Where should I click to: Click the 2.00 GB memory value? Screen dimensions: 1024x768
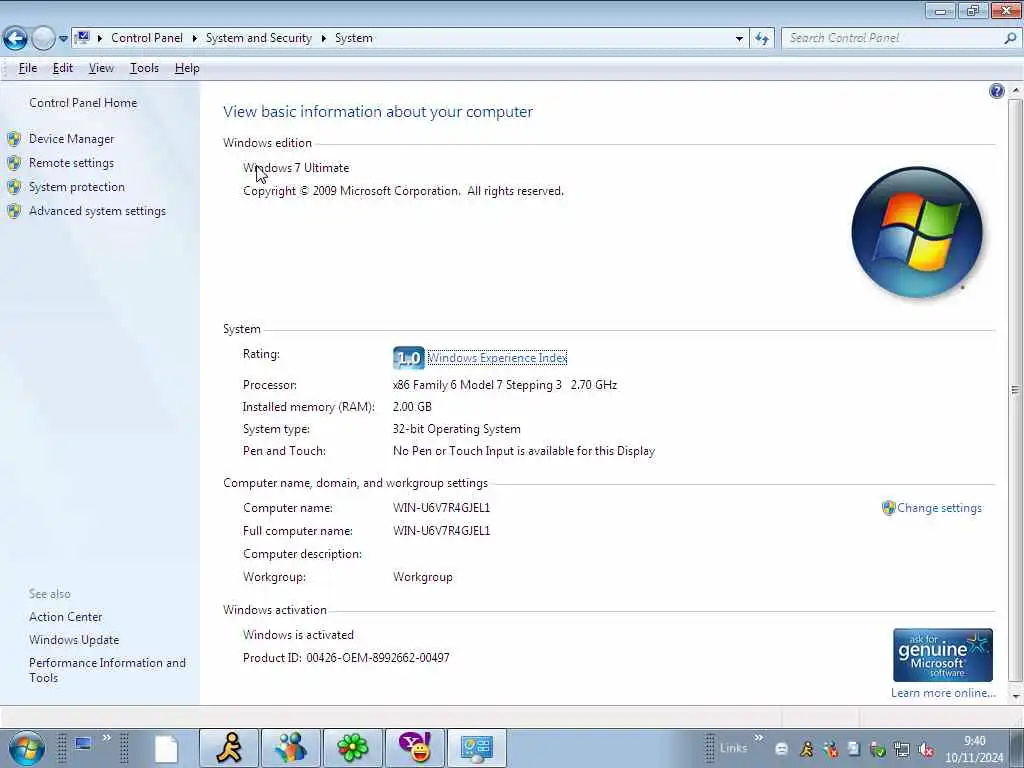[412, 407]
